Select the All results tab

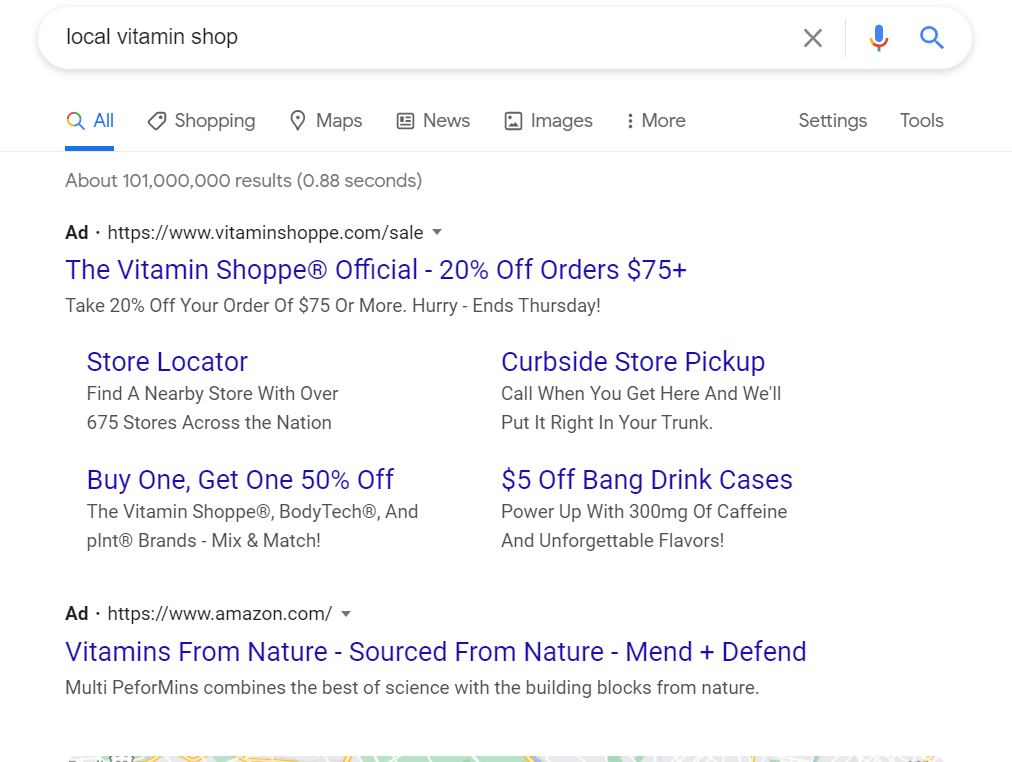[x=90, y=121]
